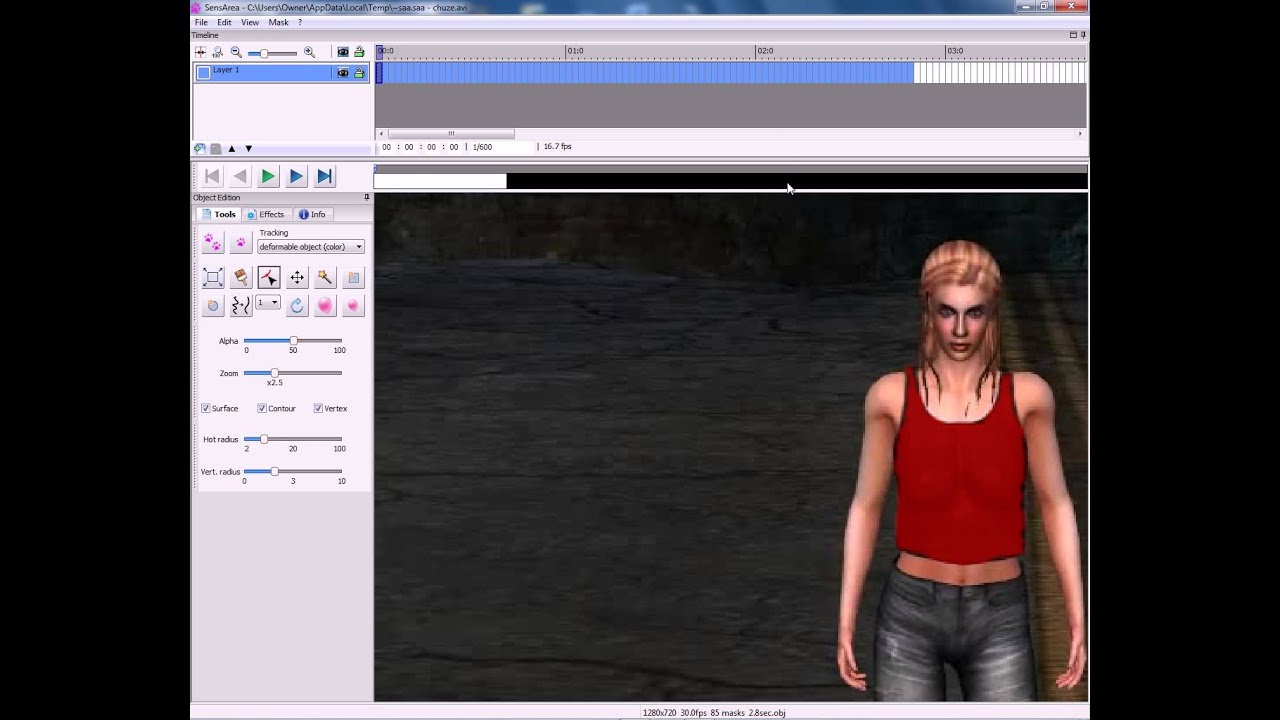
Task: Pin the Object Edition panel
Action: coord(366,198)
